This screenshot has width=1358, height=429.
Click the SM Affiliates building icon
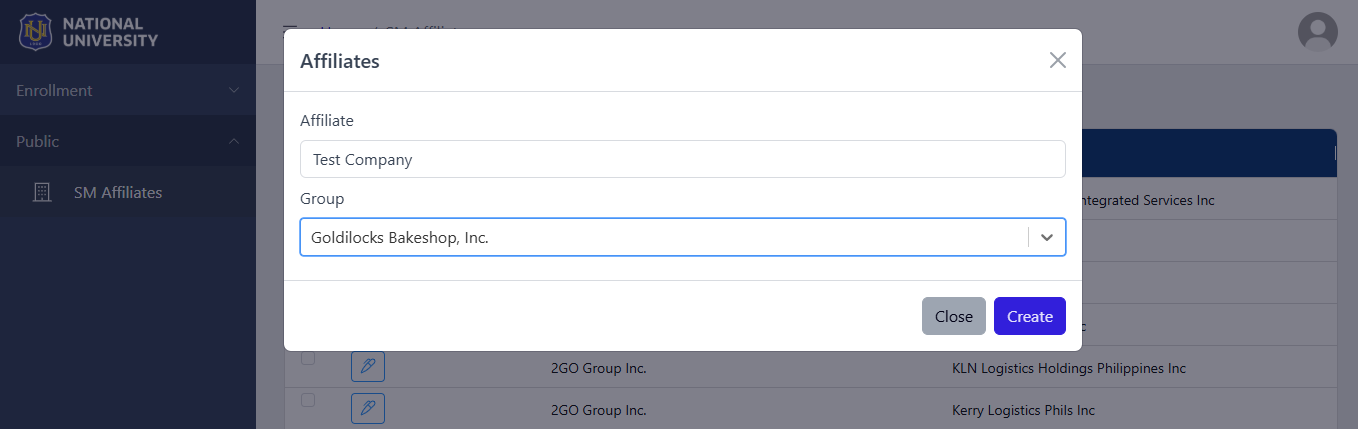click(42, 192)
